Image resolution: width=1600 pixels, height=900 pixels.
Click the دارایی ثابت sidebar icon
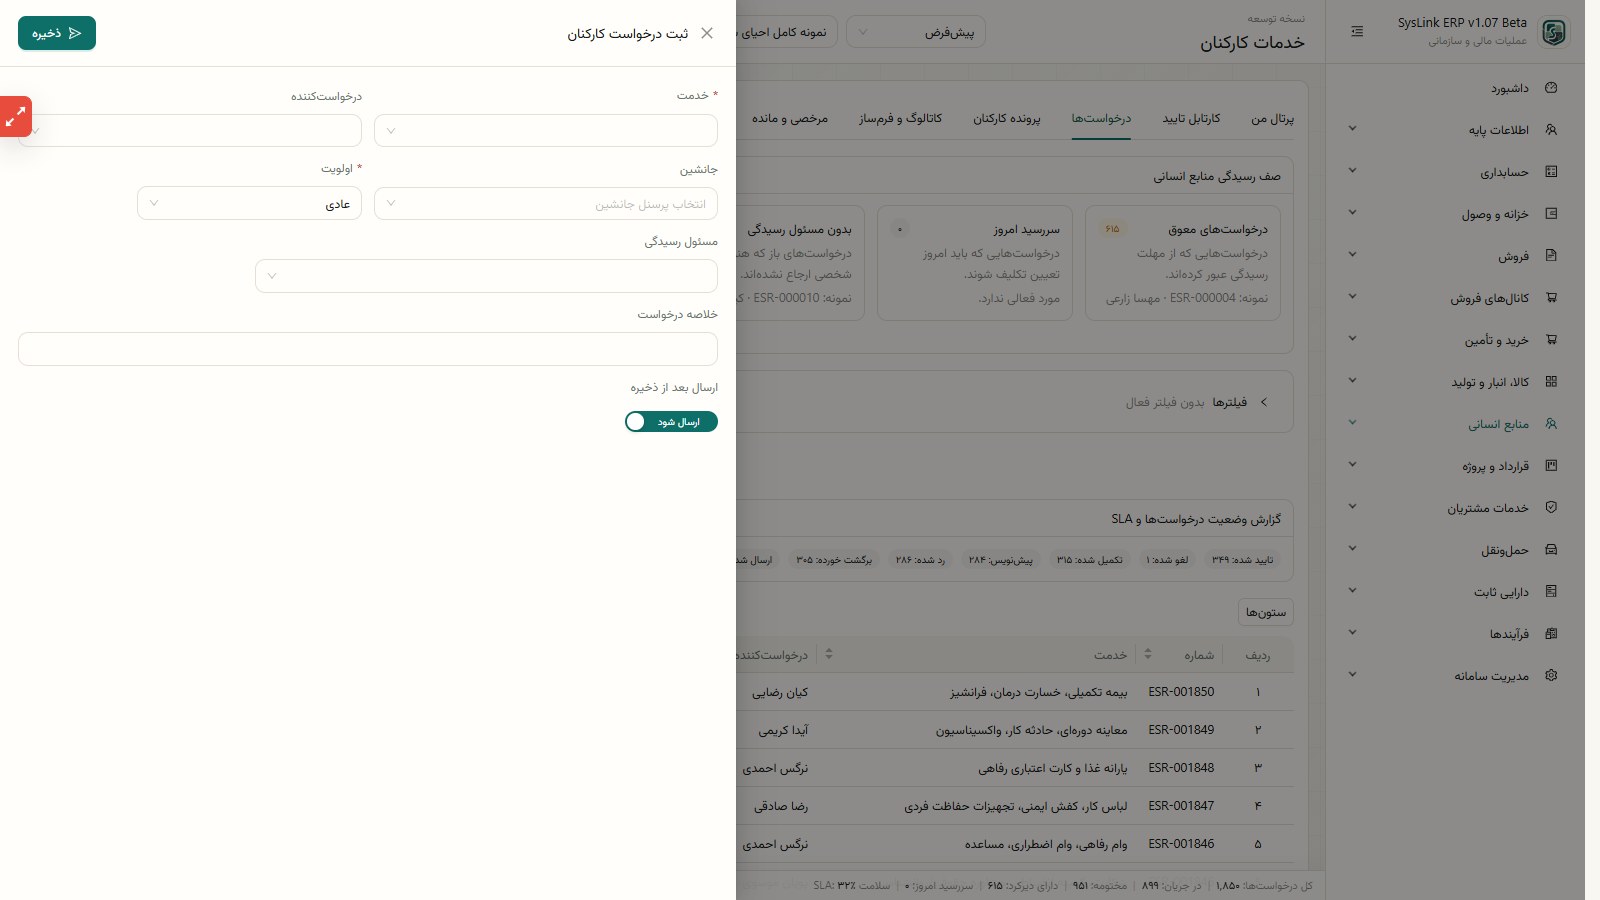pos(1551,592)
